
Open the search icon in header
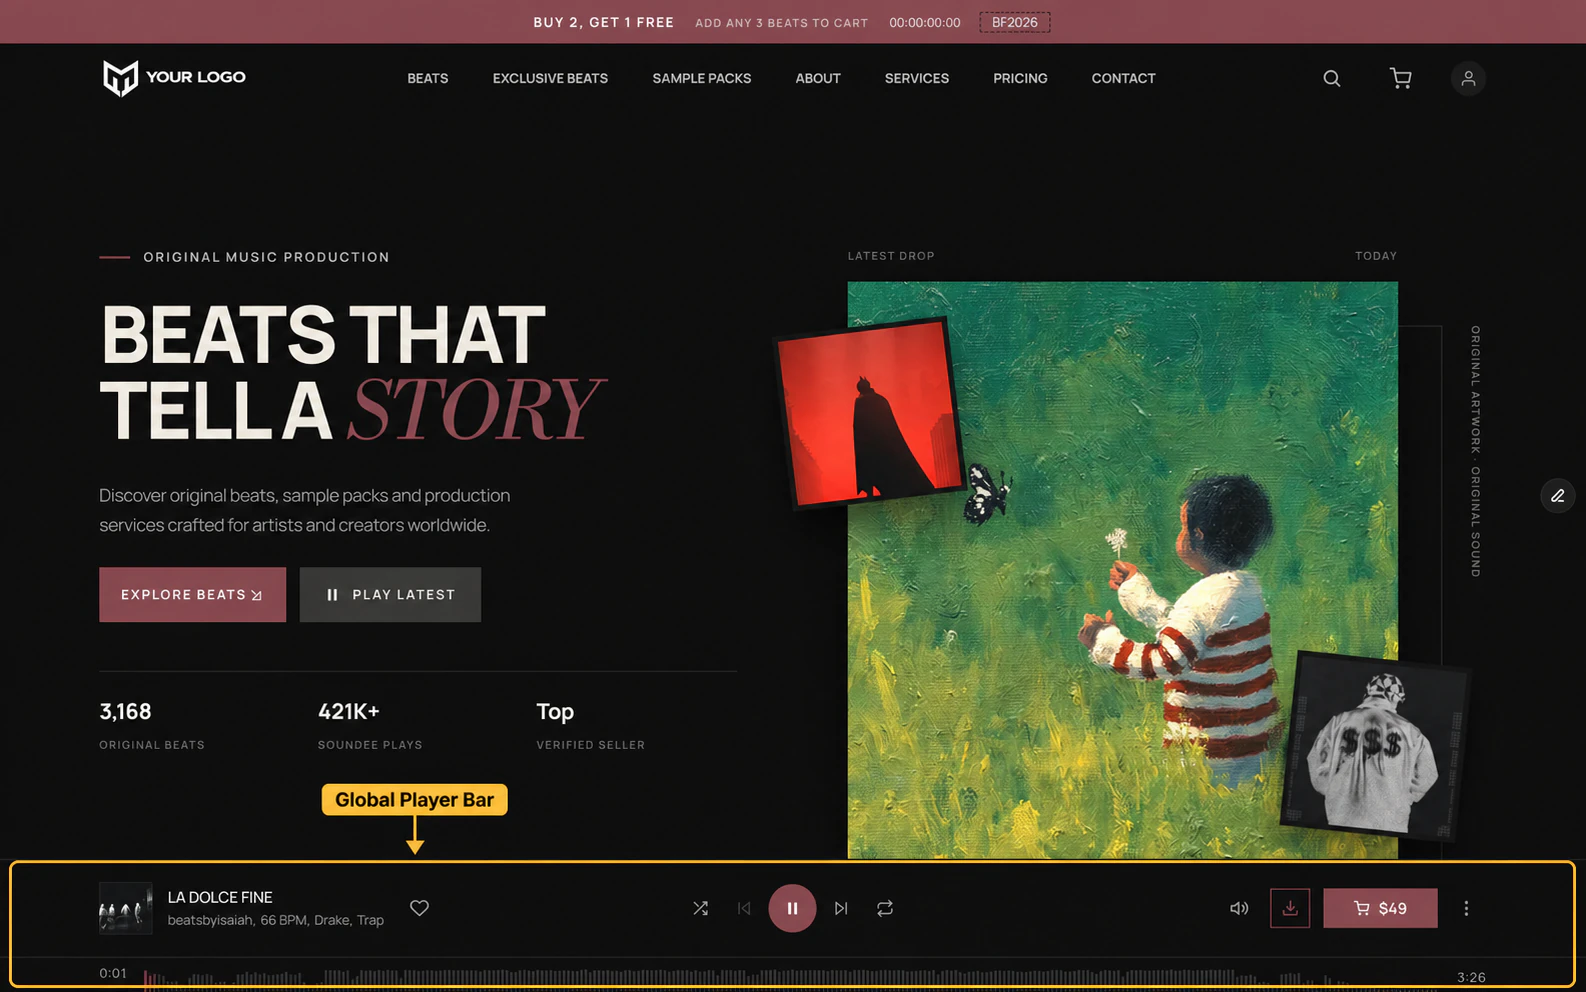click(x=1332, y=78)
